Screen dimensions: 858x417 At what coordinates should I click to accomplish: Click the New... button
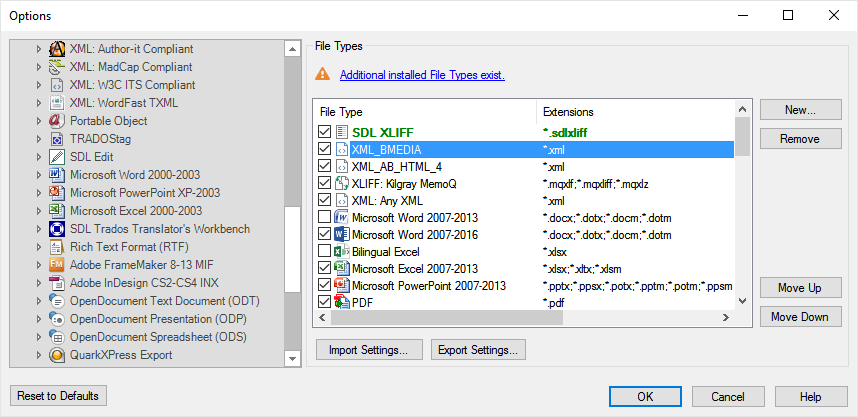[801, 110]
